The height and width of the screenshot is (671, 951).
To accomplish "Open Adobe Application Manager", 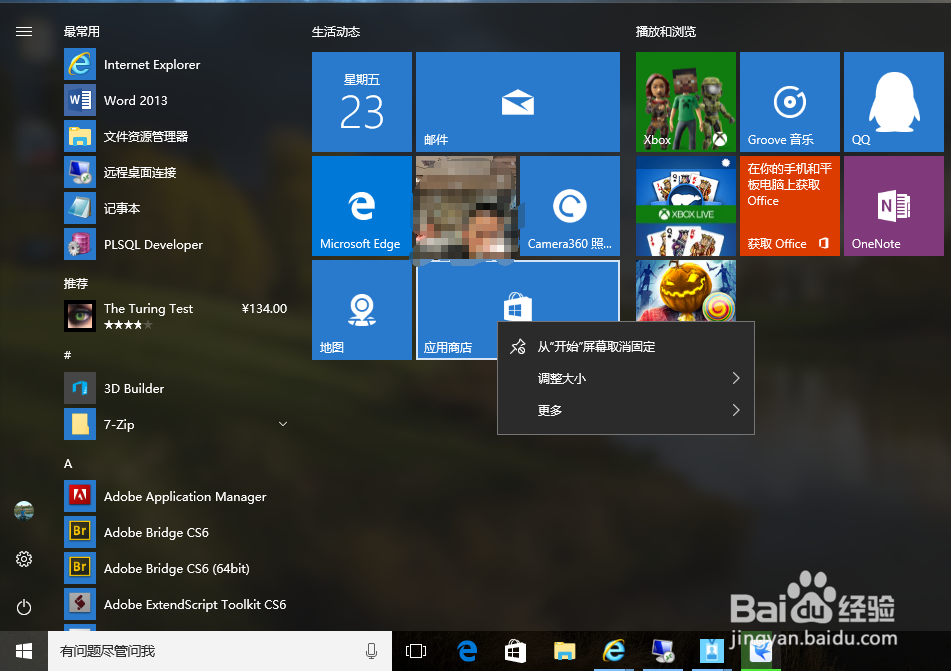I will click(175, 496).
